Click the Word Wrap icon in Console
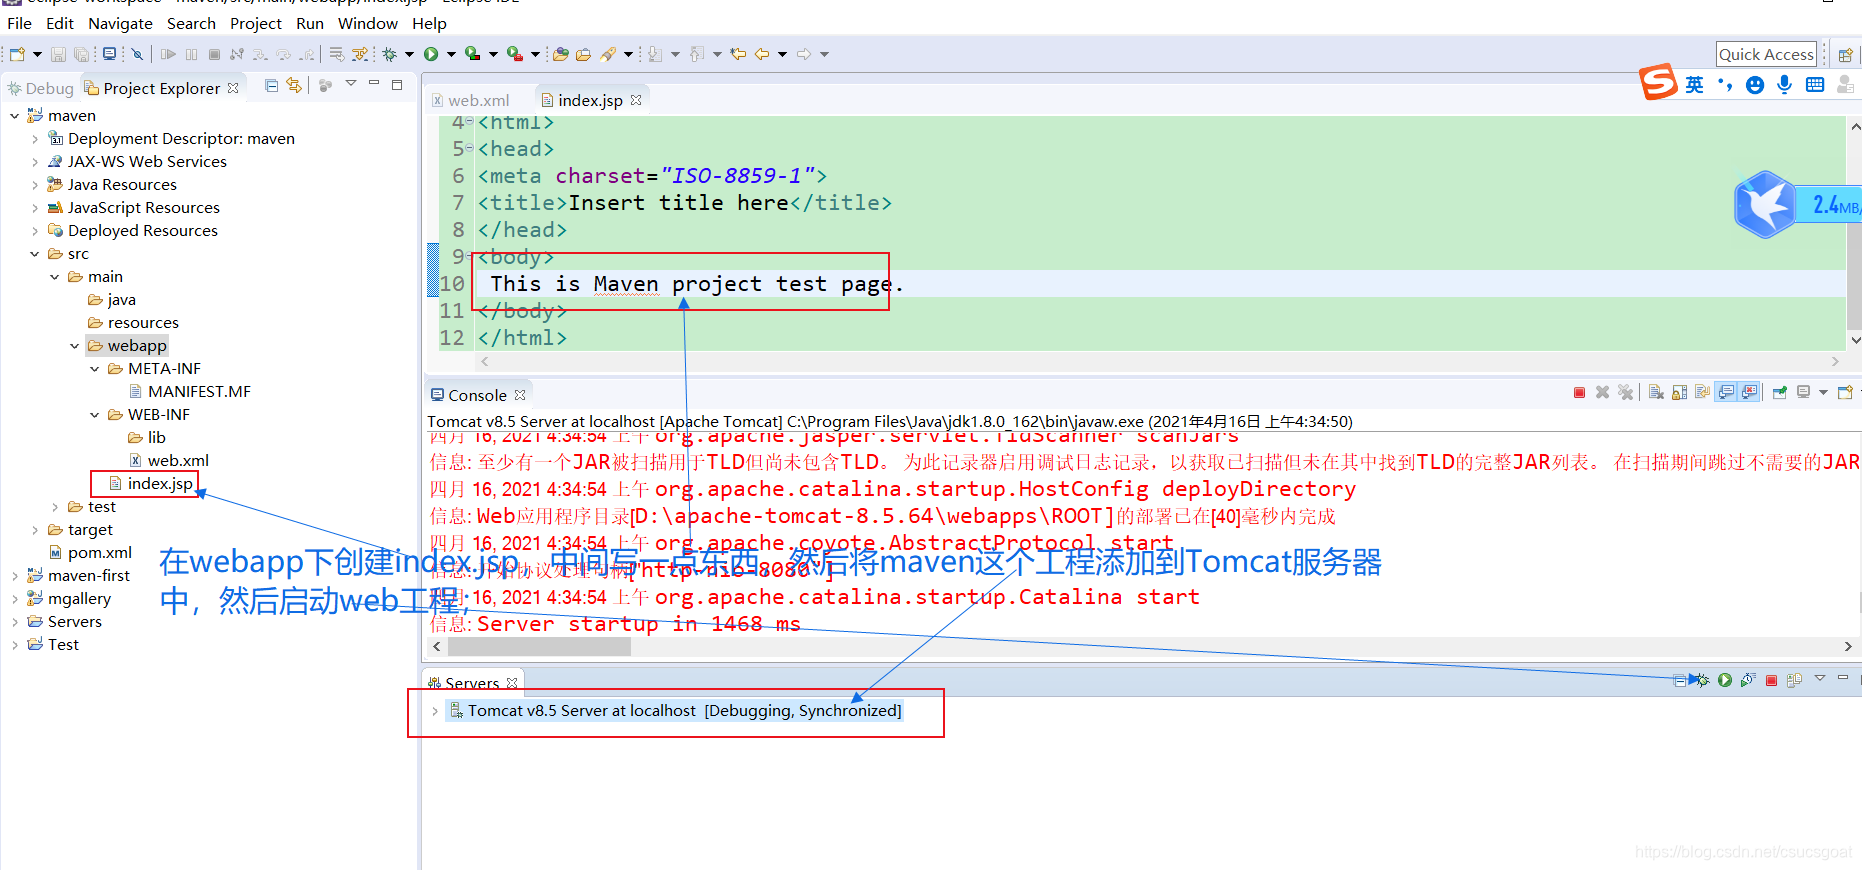Image resolution: width=1862 pixels, height=870 pixels. (1703, 393)
